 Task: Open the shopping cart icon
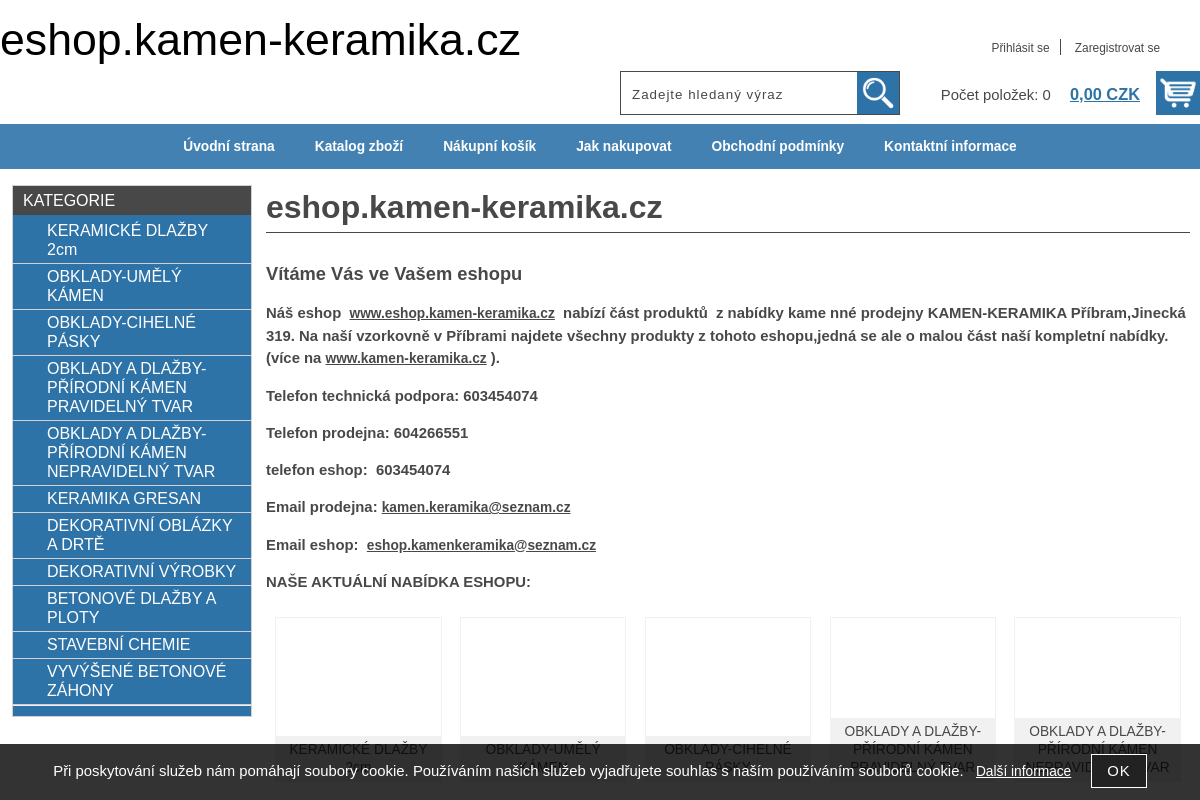click(x=1178, y=92)
